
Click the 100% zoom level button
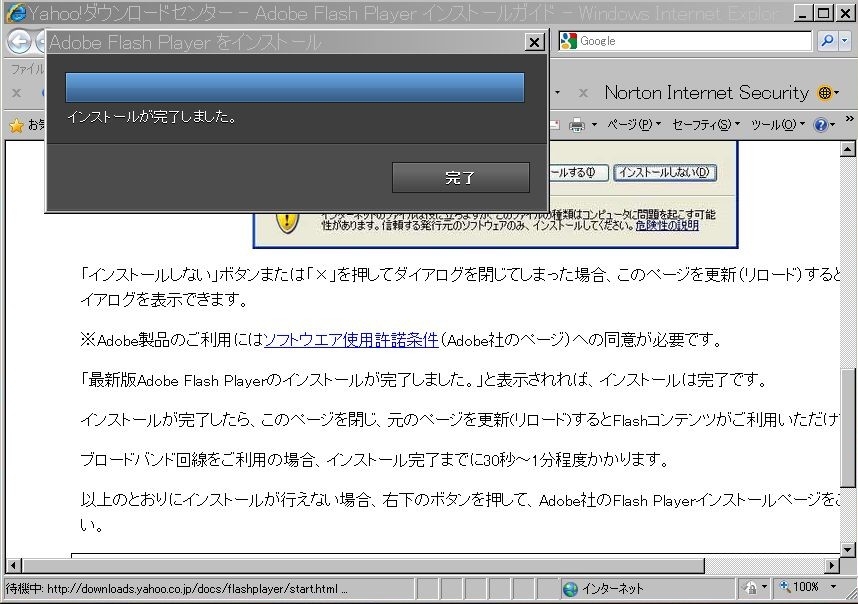(799, 587)
